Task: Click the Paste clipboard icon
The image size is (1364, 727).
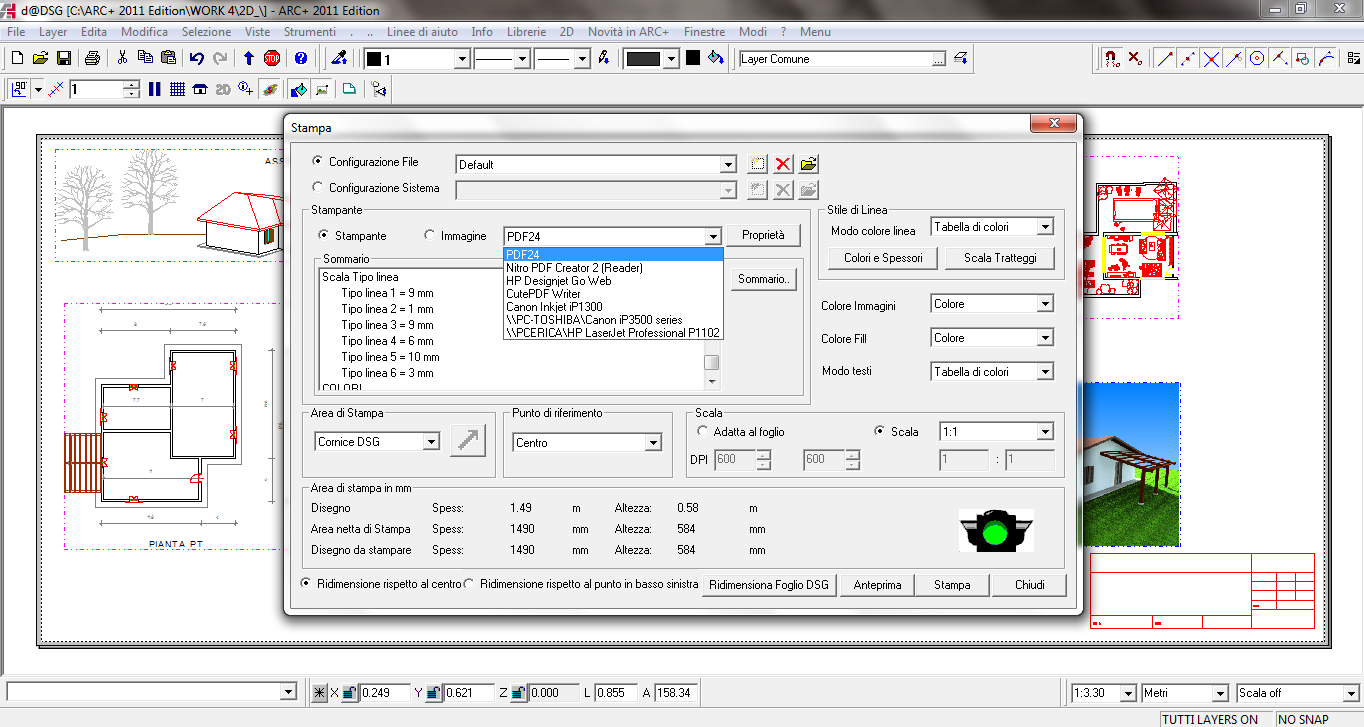Action: click(168, 59)
